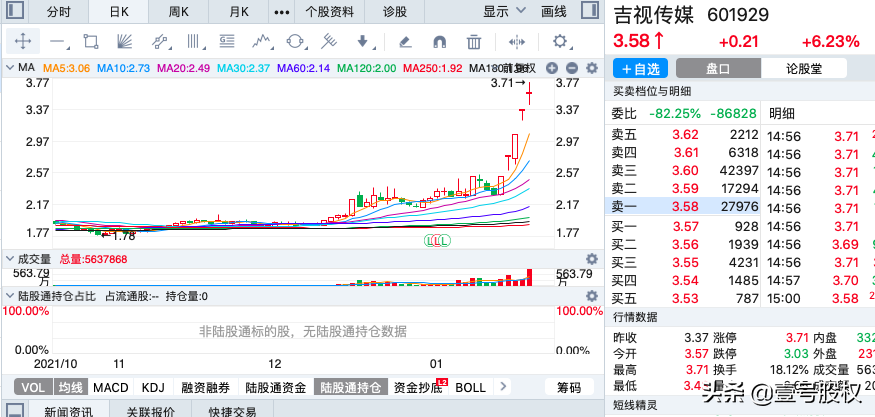Viewport: 875px width, 417px height.
Task: Click the last red candlestick at 3.71
Action: [529, 93]
